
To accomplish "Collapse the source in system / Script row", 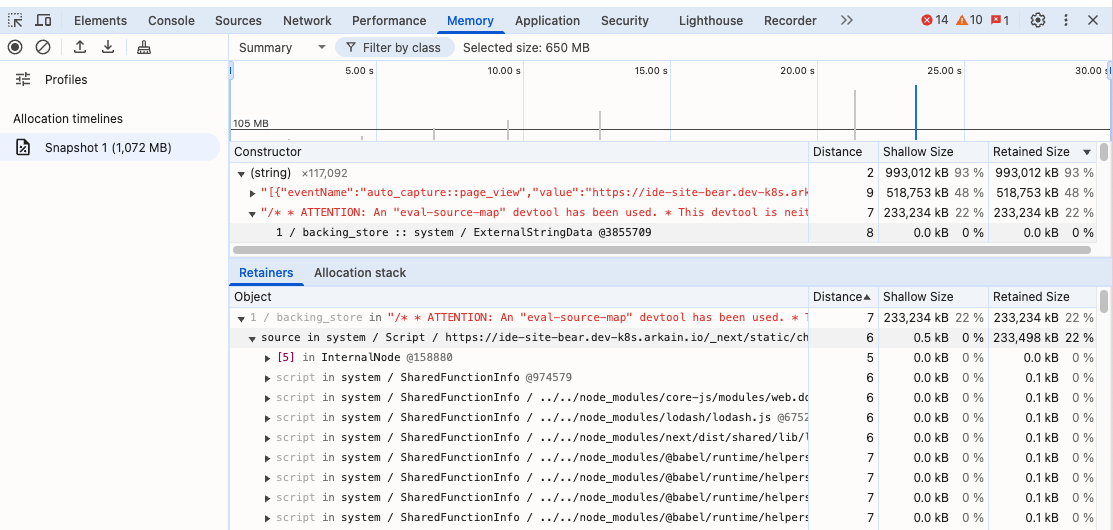I will tap(253, 338).
